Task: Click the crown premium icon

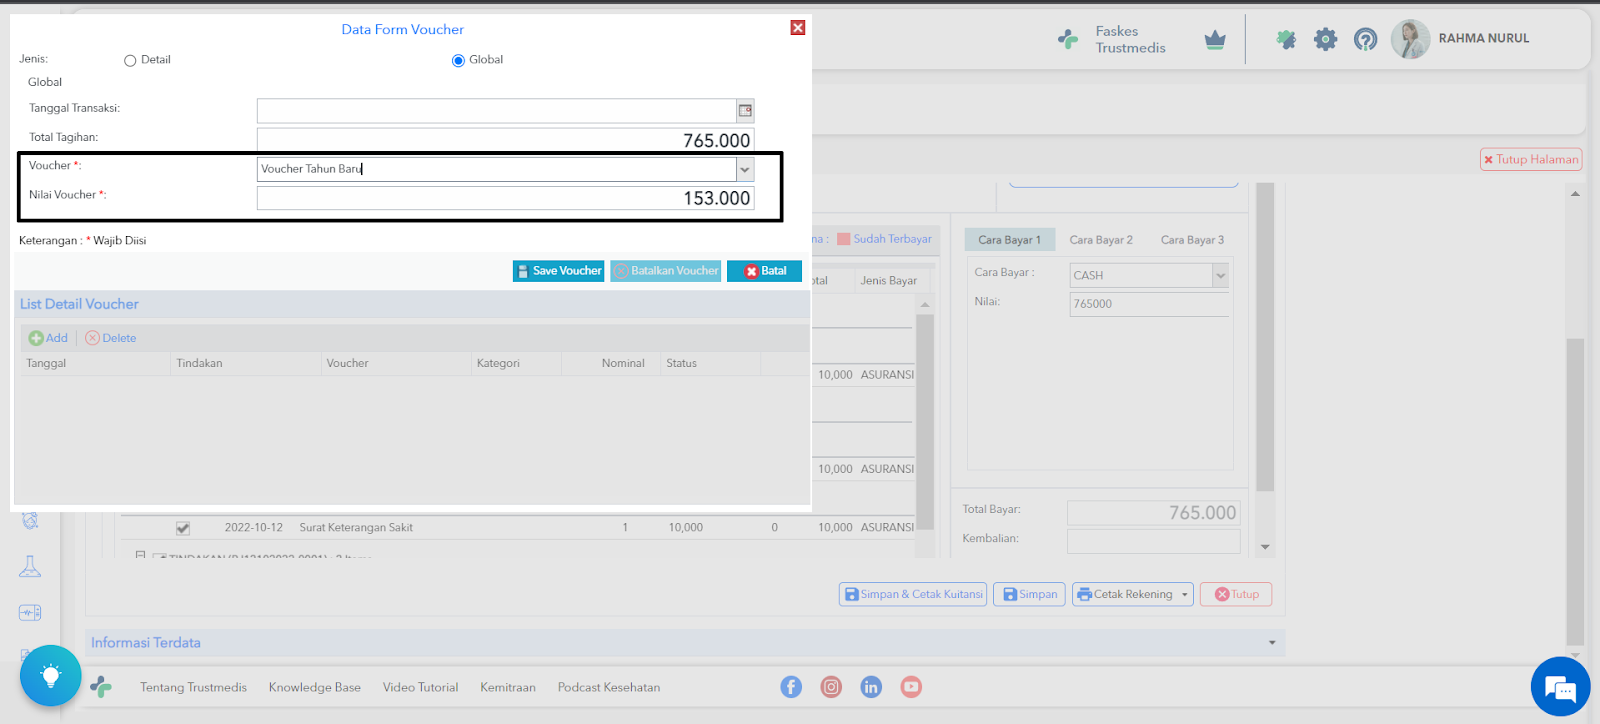Action: (x=1215, y=40)
